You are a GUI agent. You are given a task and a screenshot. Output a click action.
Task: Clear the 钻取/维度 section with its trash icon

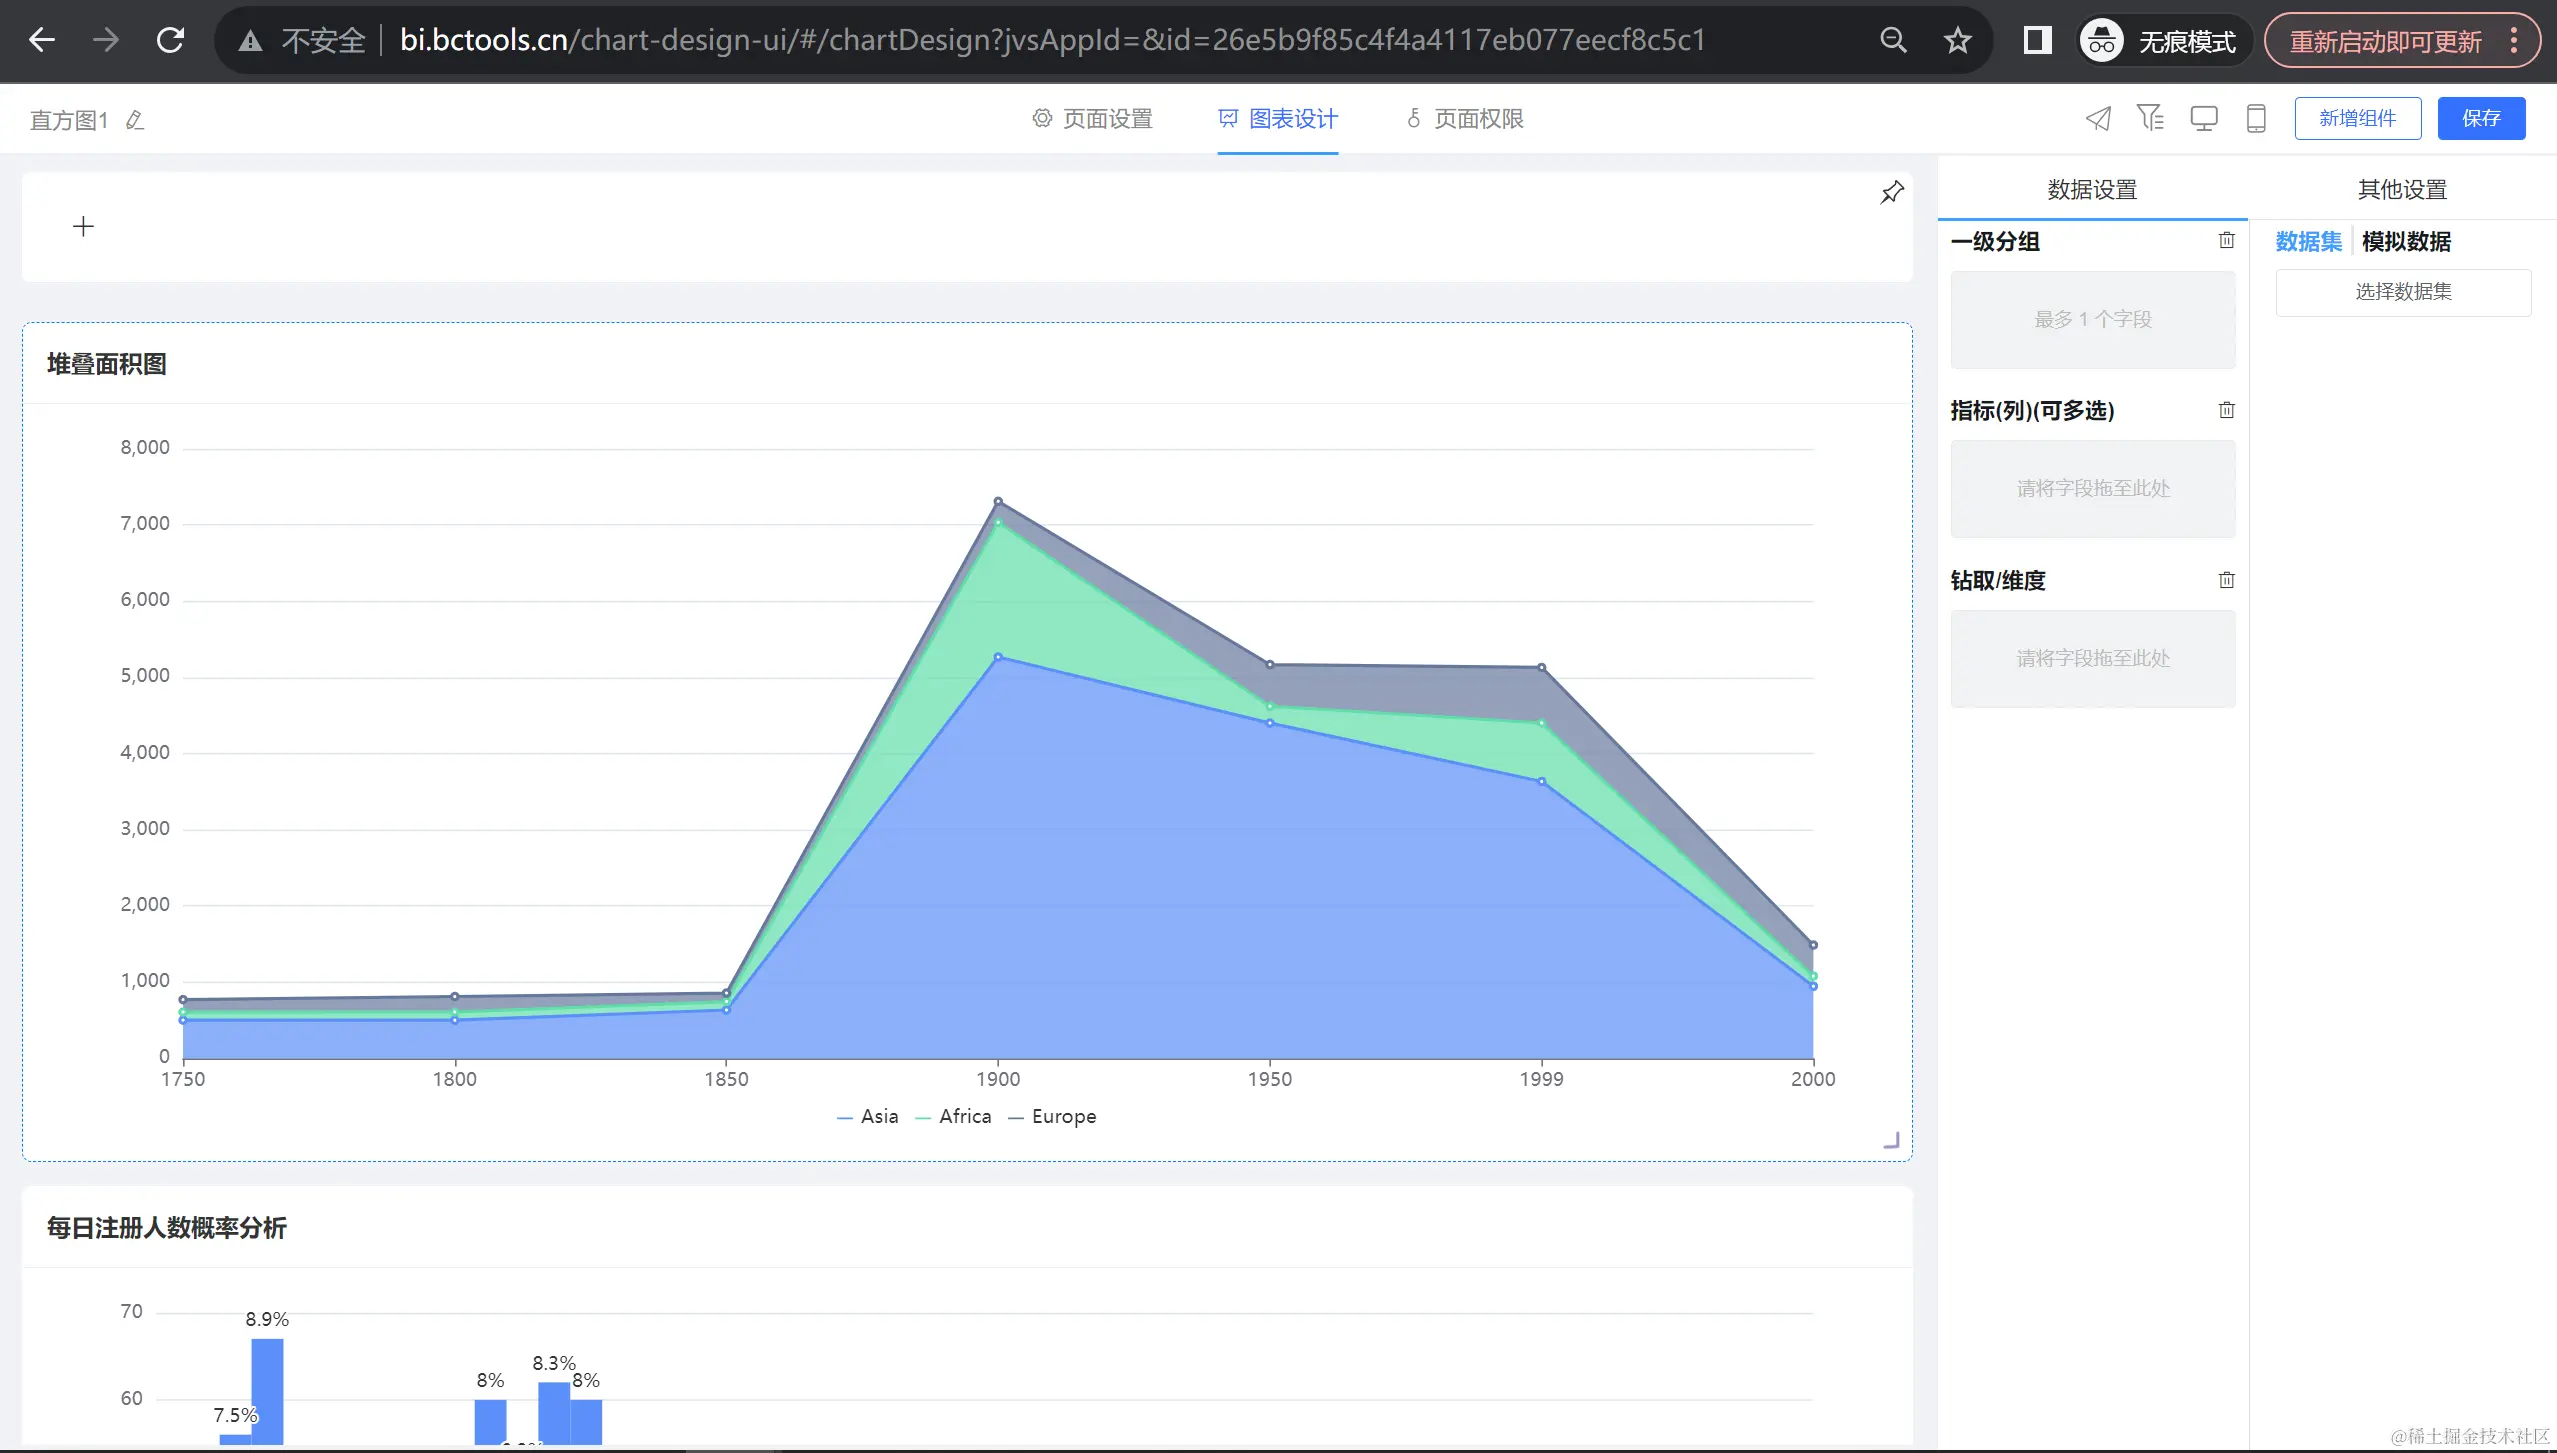coord(2226,580)
